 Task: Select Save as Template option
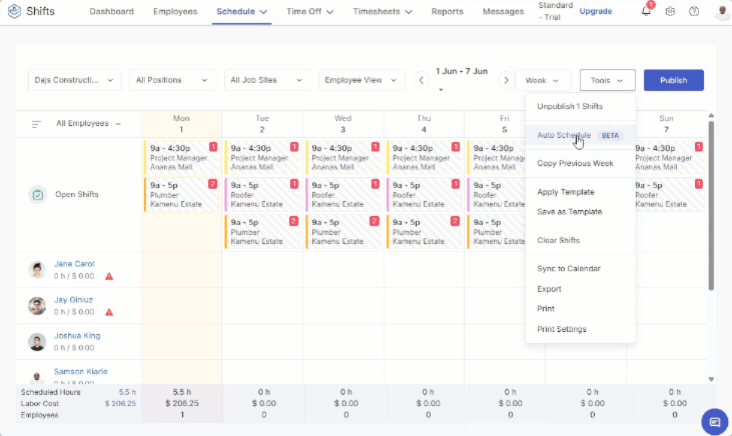pos(580,212)
